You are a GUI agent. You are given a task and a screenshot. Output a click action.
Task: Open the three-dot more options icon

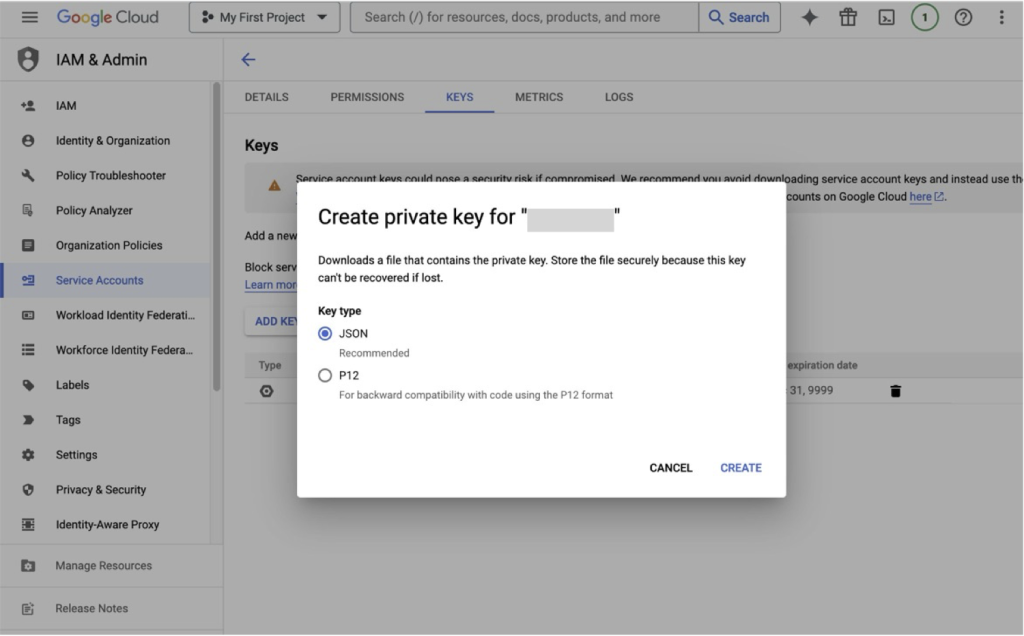point(1002,16)
